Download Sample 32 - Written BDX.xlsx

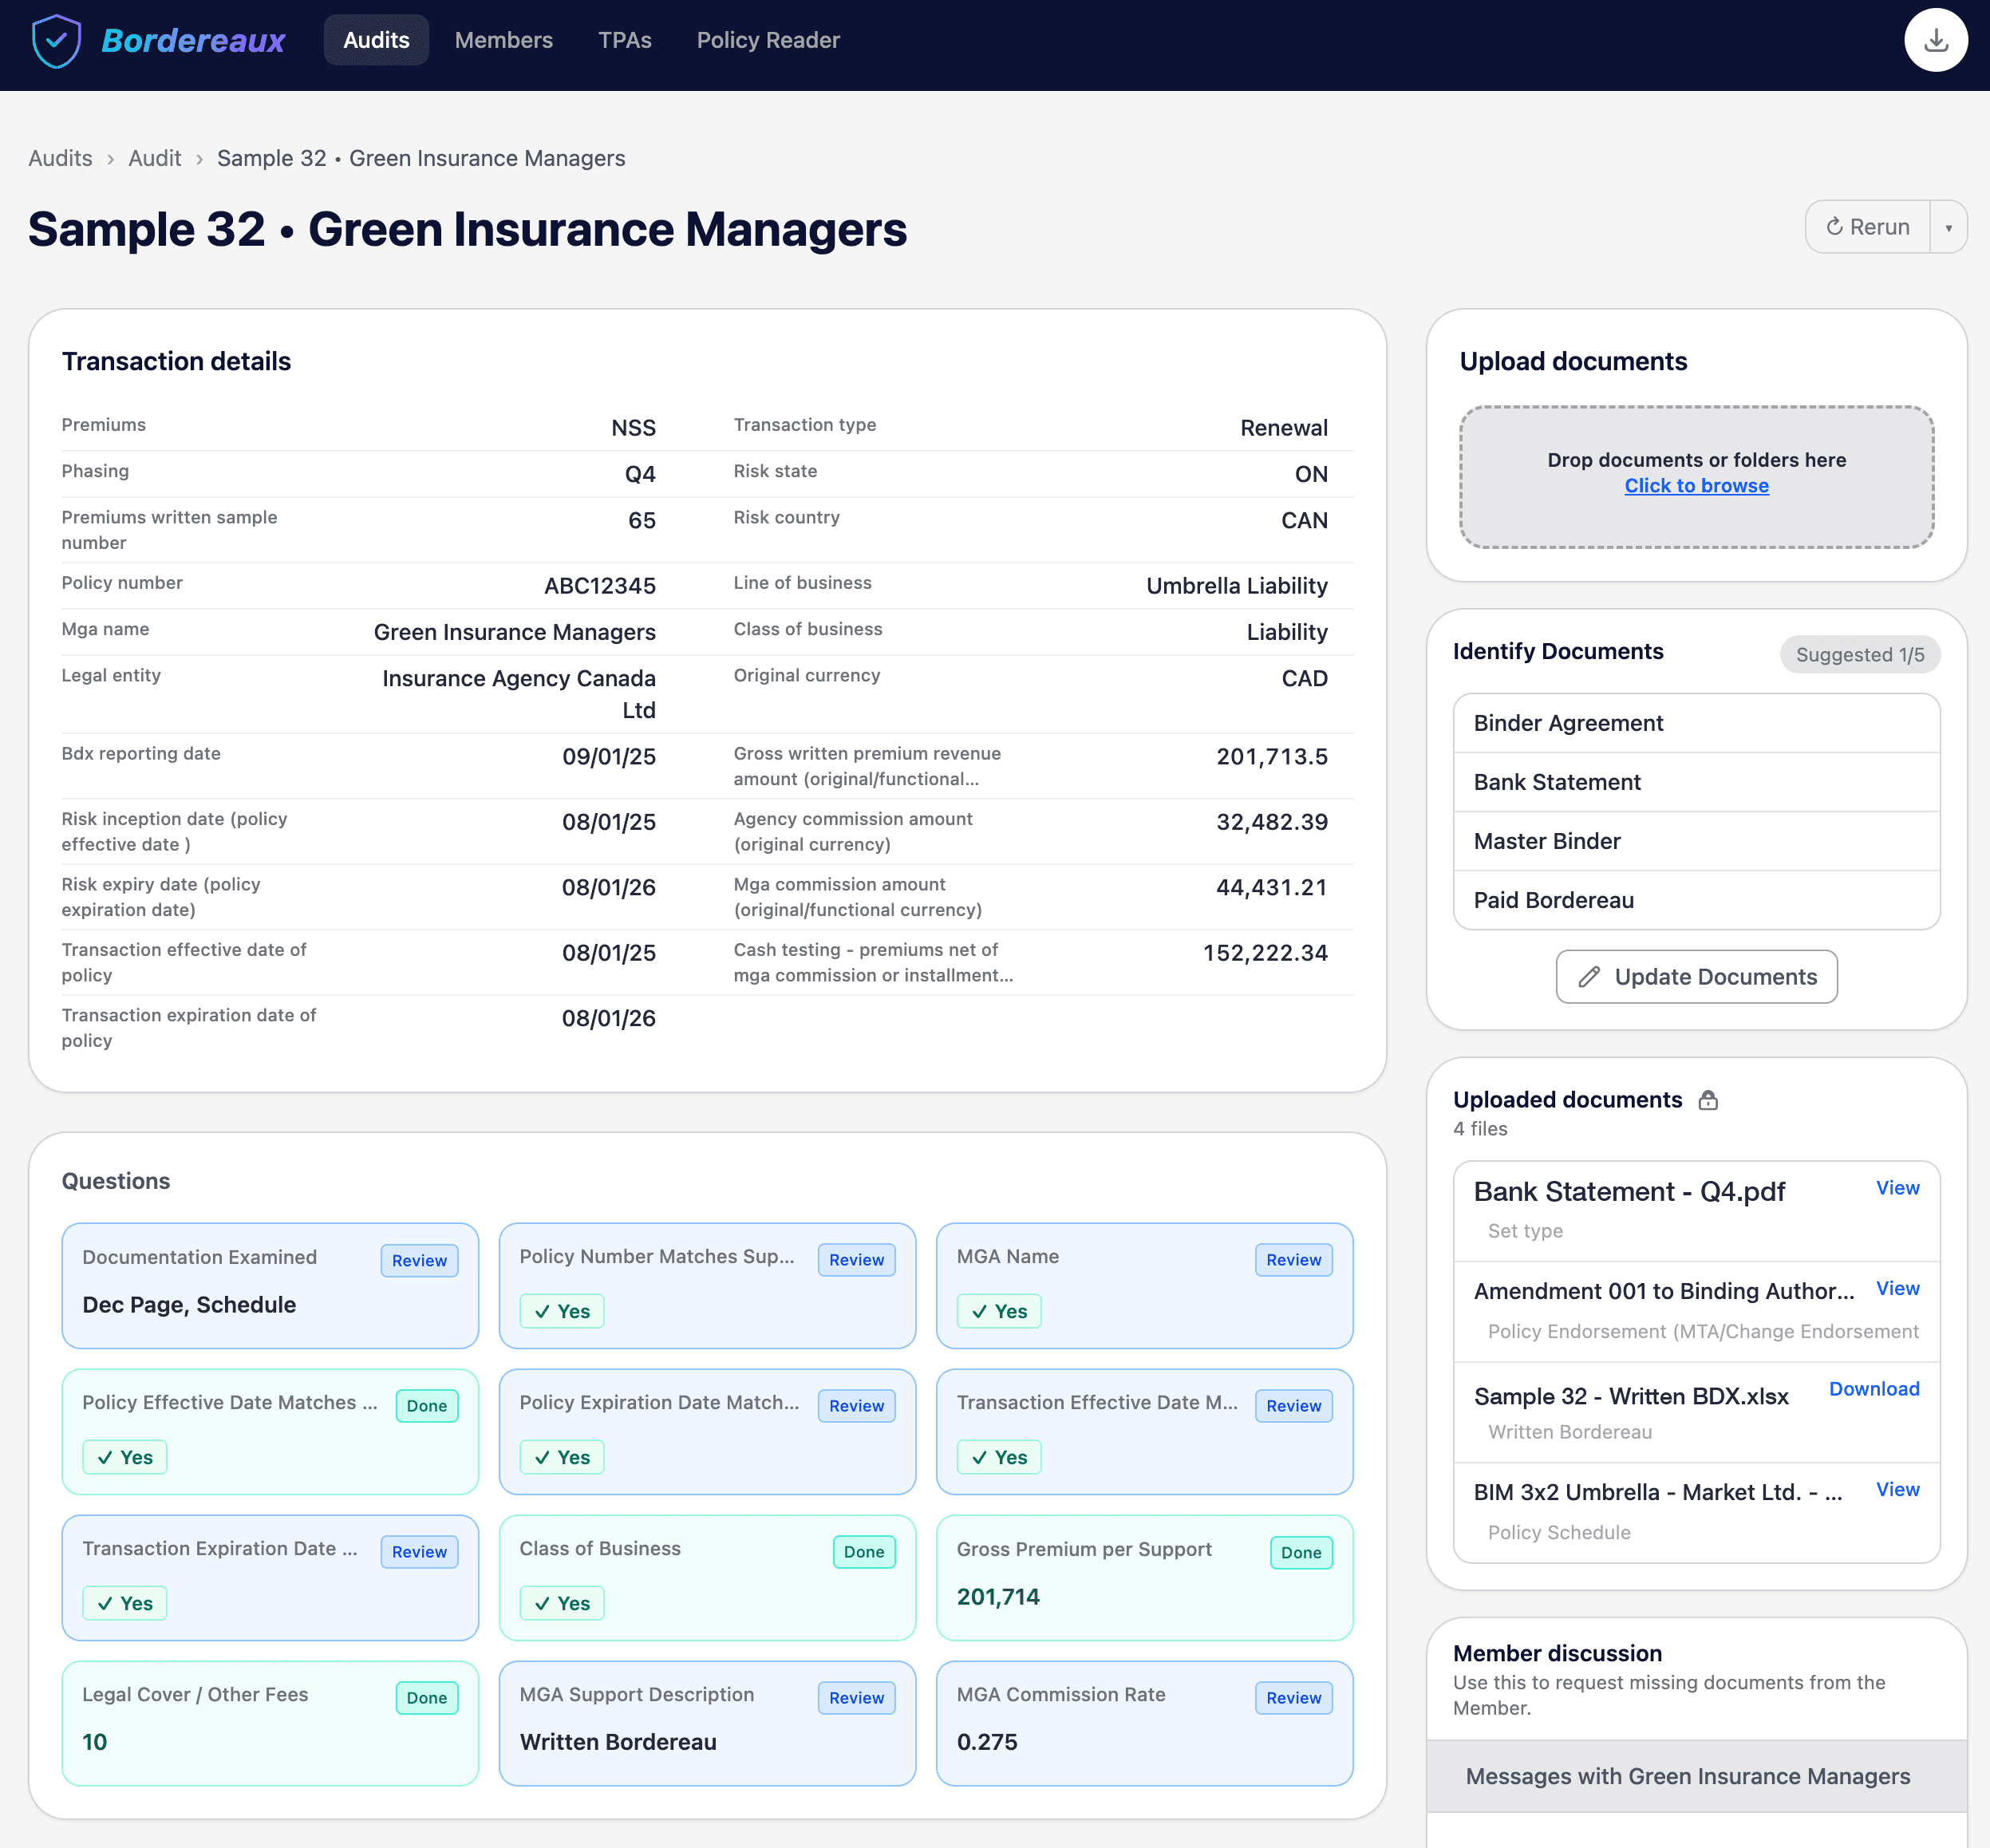point(1874,1389)
